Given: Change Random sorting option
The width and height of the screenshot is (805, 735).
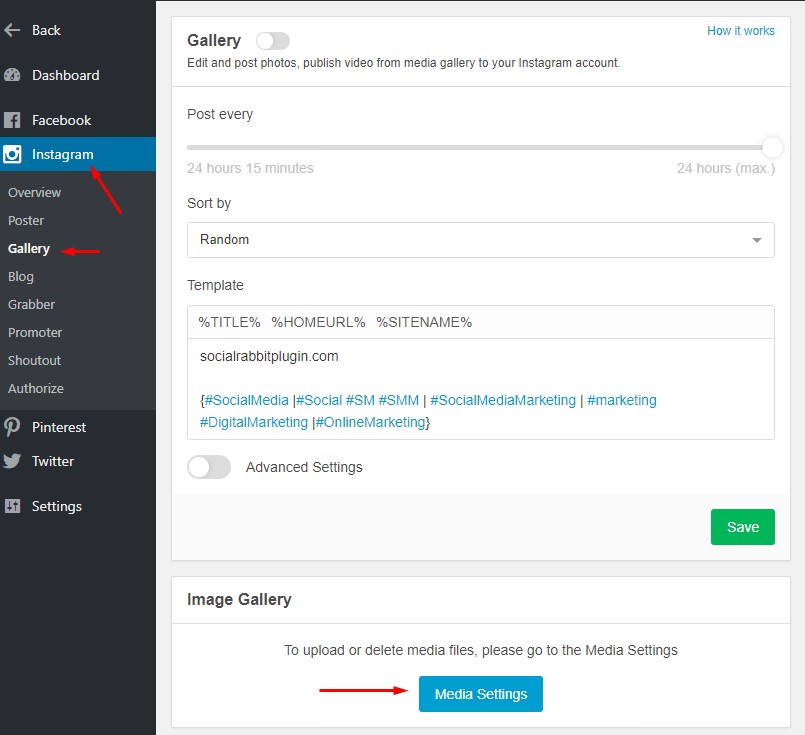Looking at the screenshot, I should (480, 240).
